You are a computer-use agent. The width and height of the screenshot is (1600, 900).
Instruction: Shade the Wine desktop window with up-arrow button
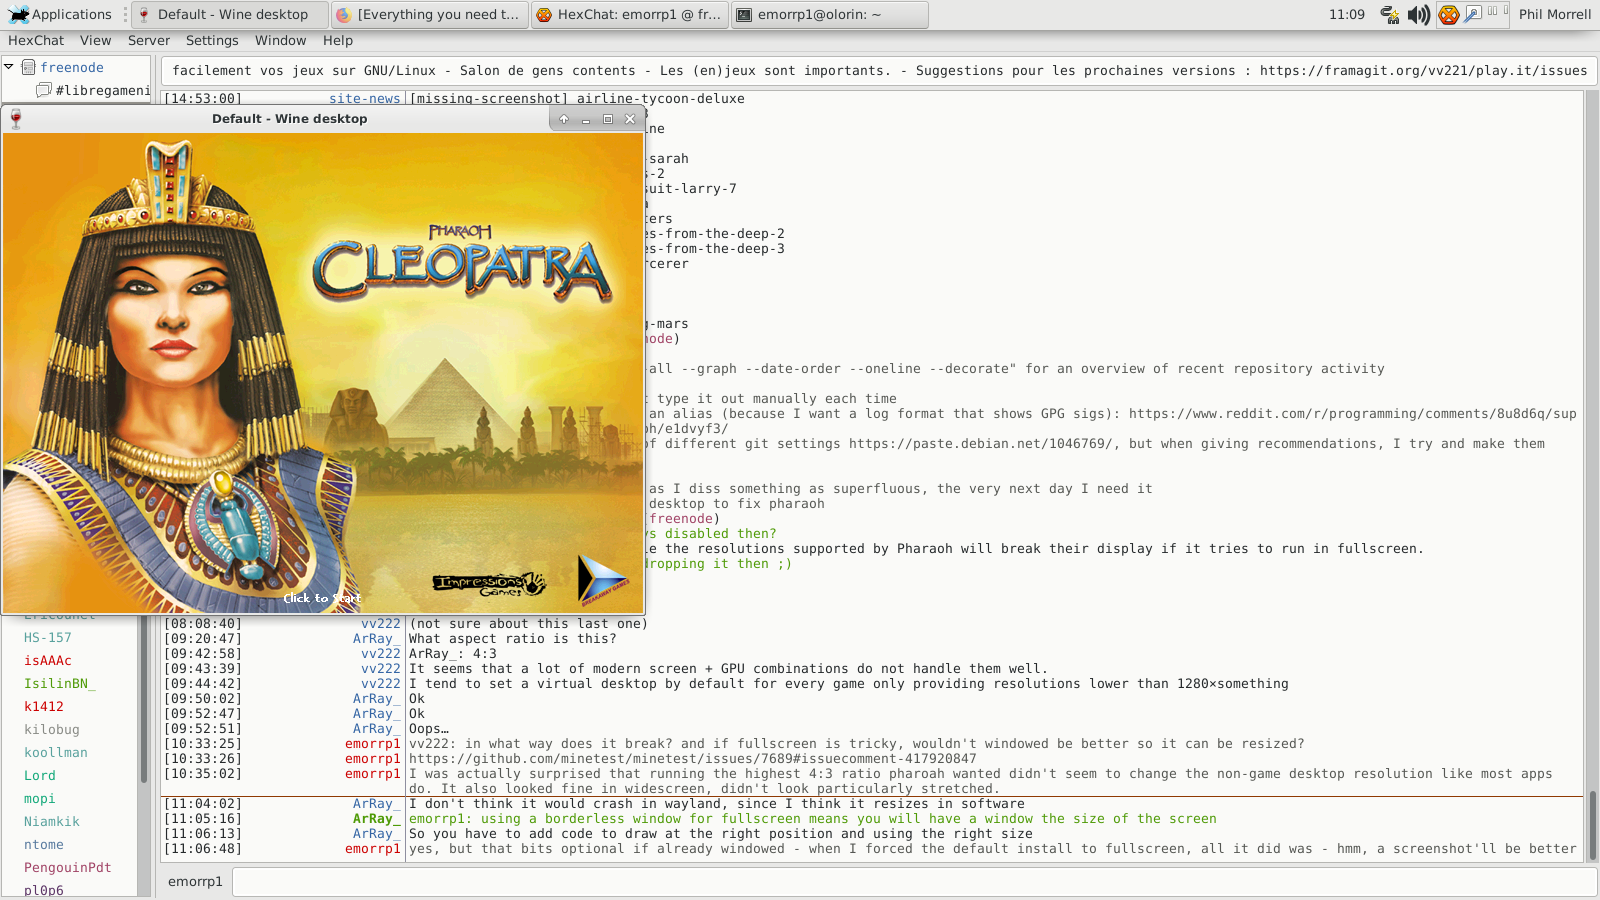pyautogui.click(x=564, y=119)
